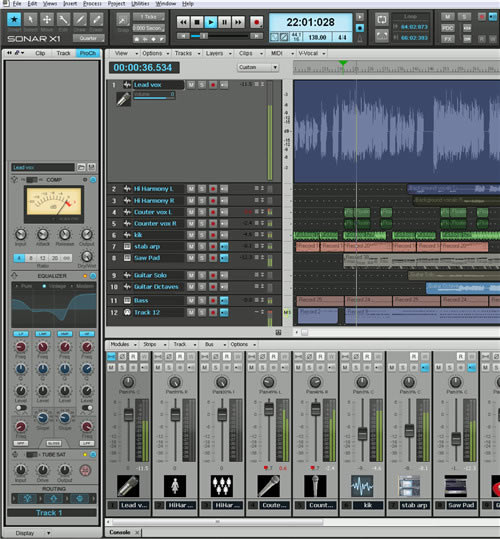Image resolution: width=500 pixels, height=539 pixels.
Task: Toggle the EQUALIZER module power button
Action: tap(93, 276)
